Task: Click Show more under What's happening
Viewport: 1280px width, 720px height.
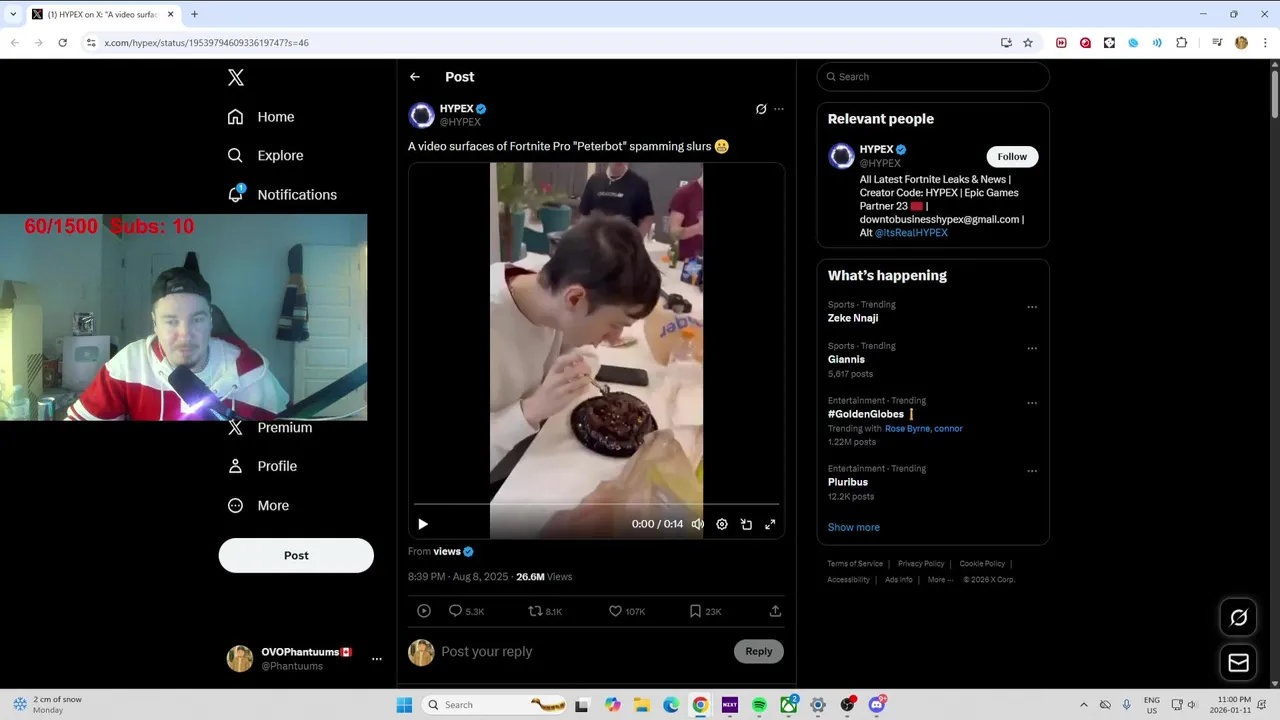Action: [x=854, y=527]
